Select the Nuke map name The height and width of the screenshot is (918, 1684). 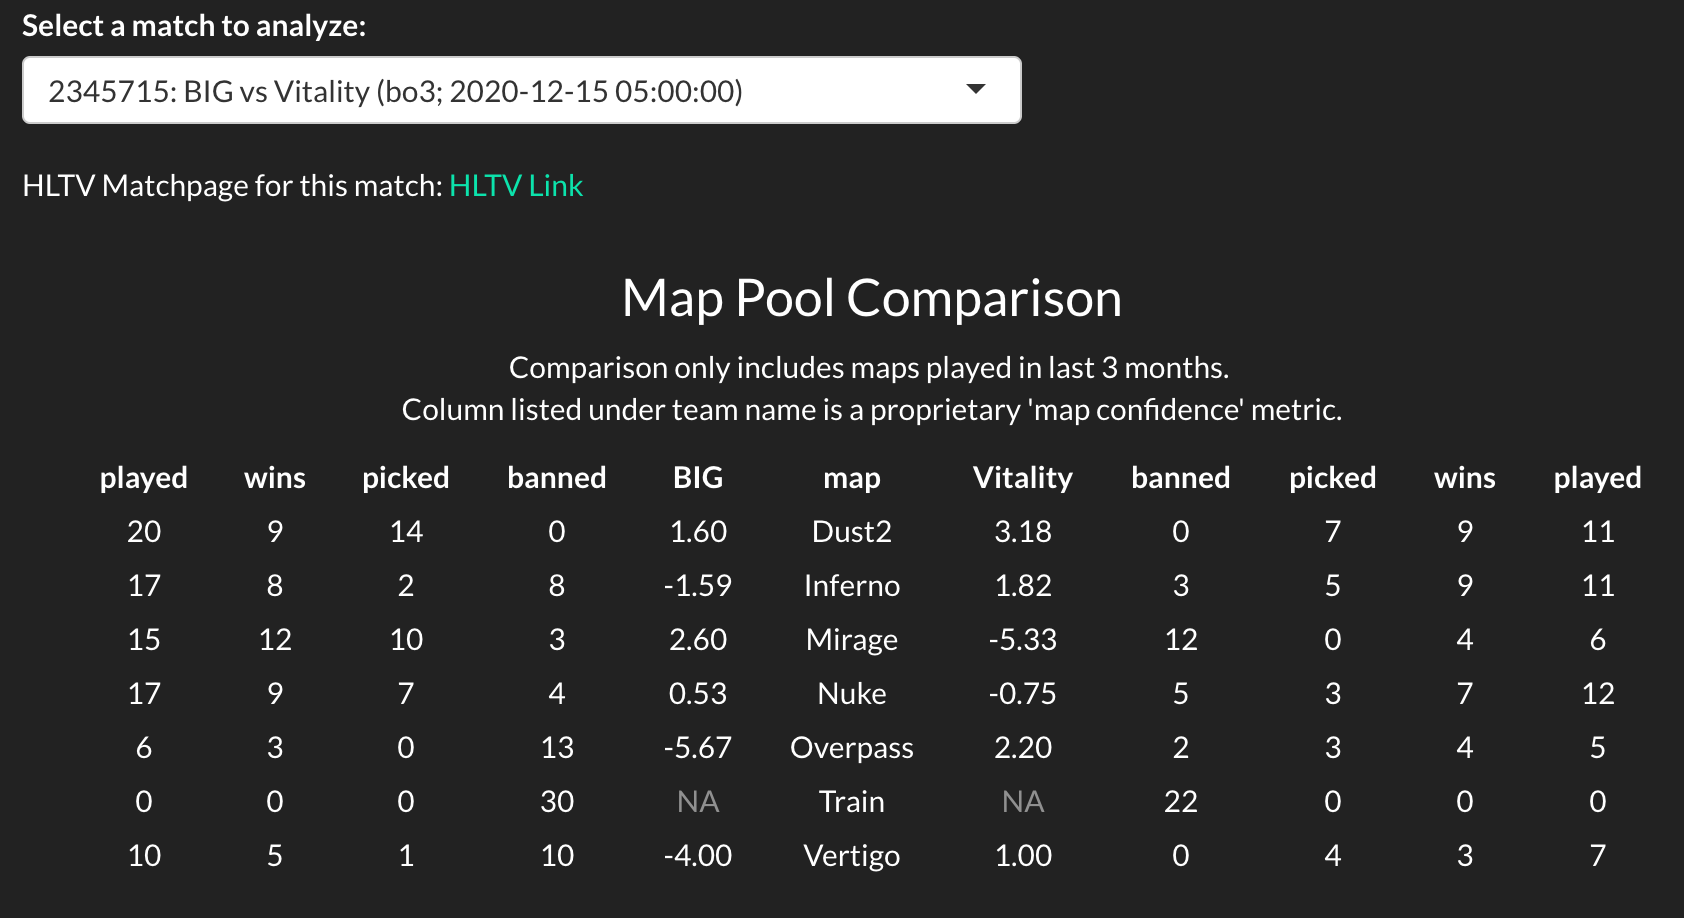(851, 694)
